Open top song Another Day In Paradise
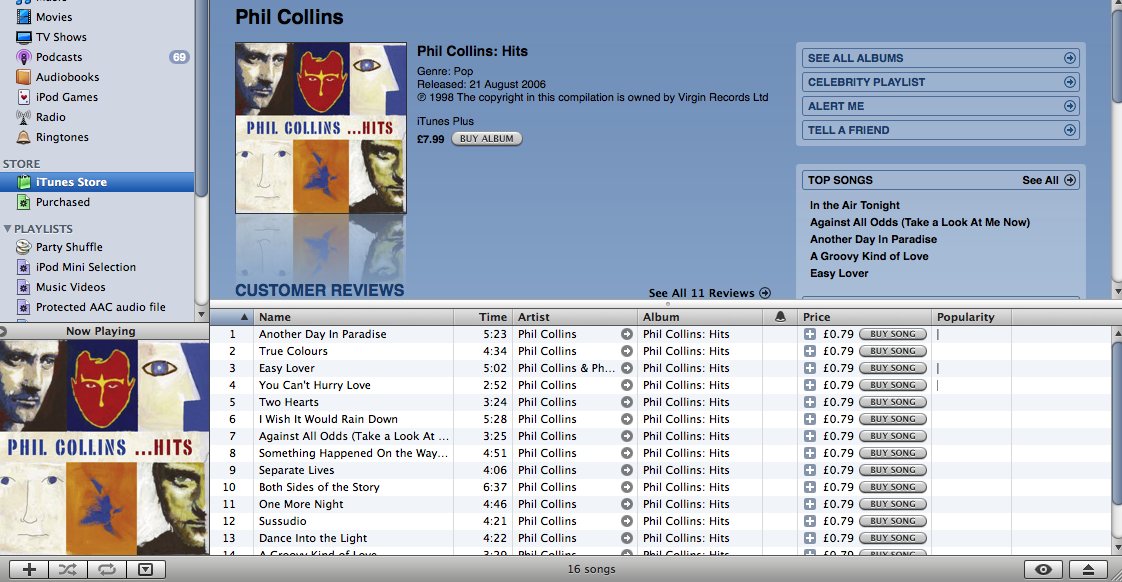The image size is (1122, 582). coord(873,239)
